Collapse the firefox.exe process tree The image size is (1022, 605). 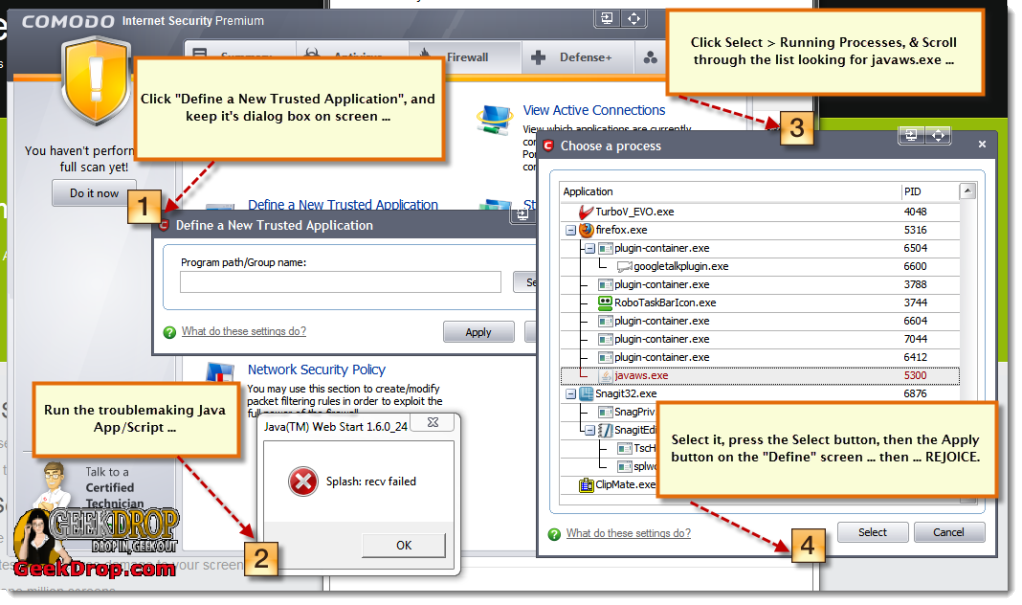571,230
